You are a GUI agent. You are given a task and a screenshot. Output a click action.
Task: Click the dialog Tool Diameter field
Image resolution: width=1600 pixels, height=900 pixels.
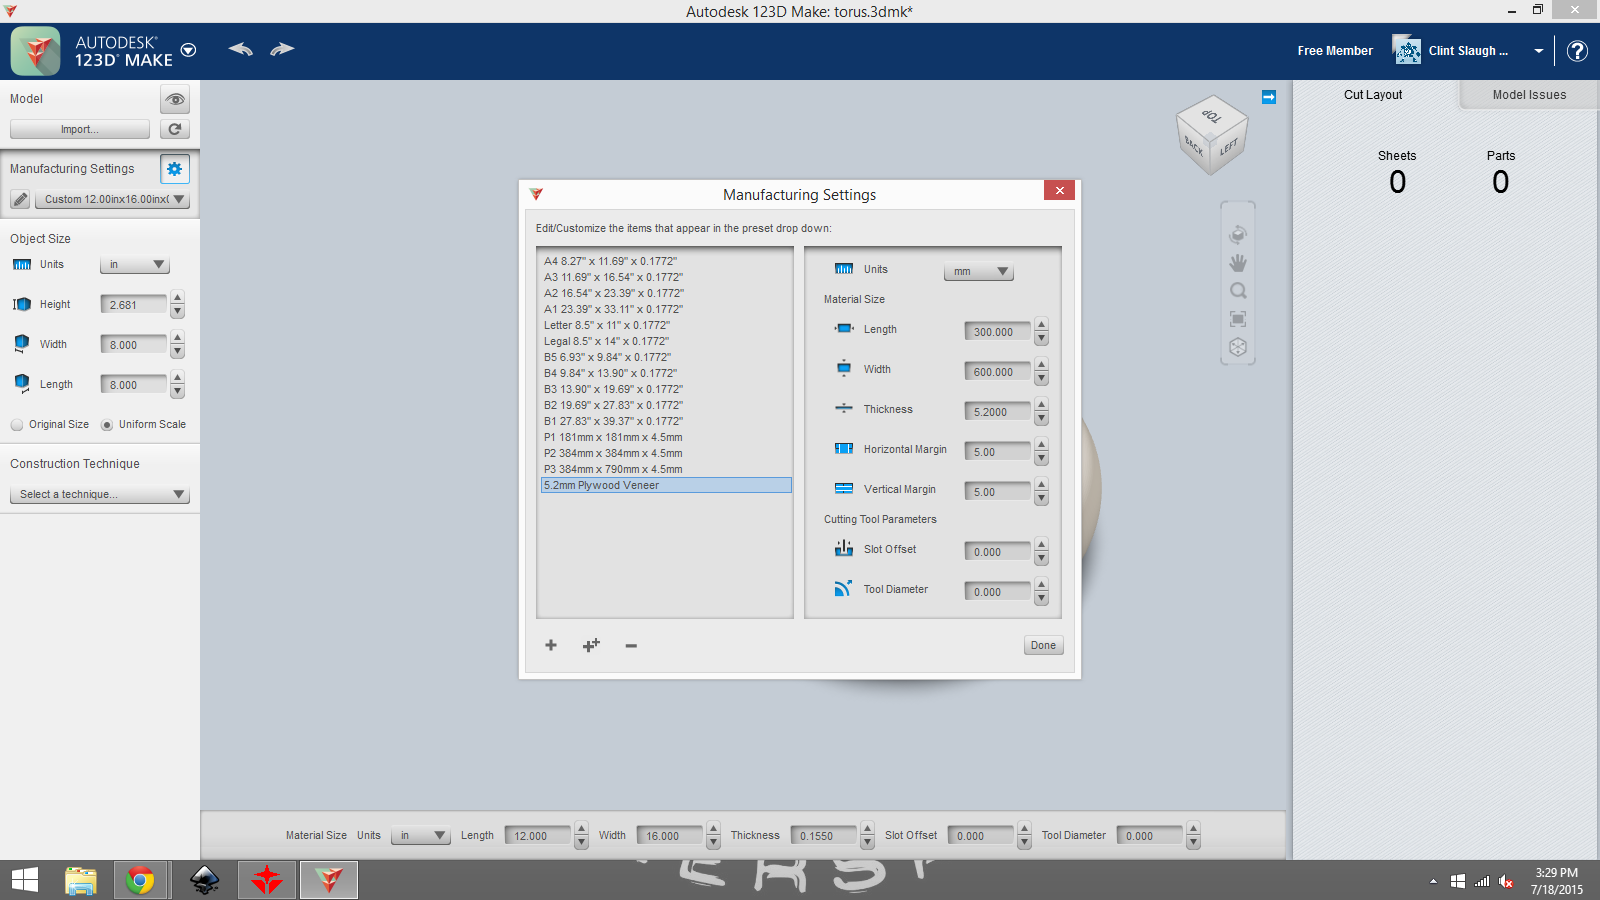[x=997, y=592]
